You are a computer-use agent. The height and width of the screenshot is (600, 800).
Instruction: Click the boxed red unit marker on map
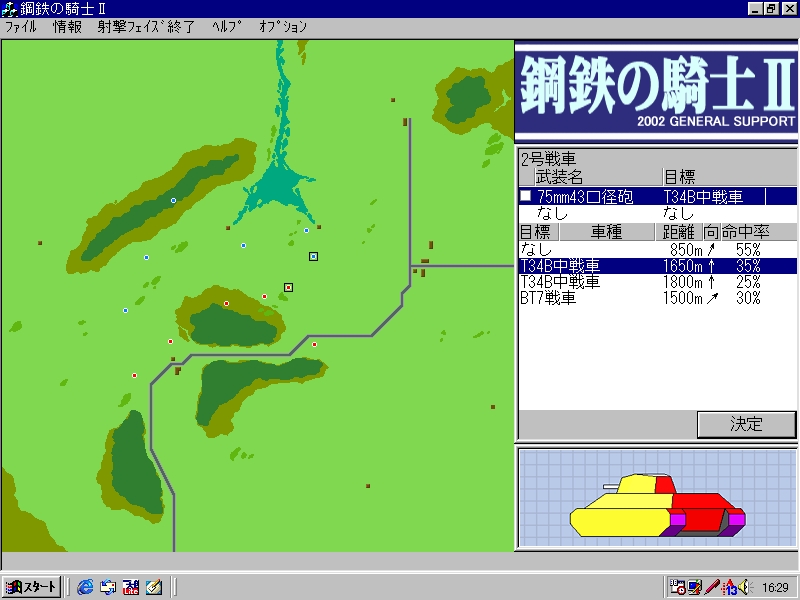click(289, 287)
